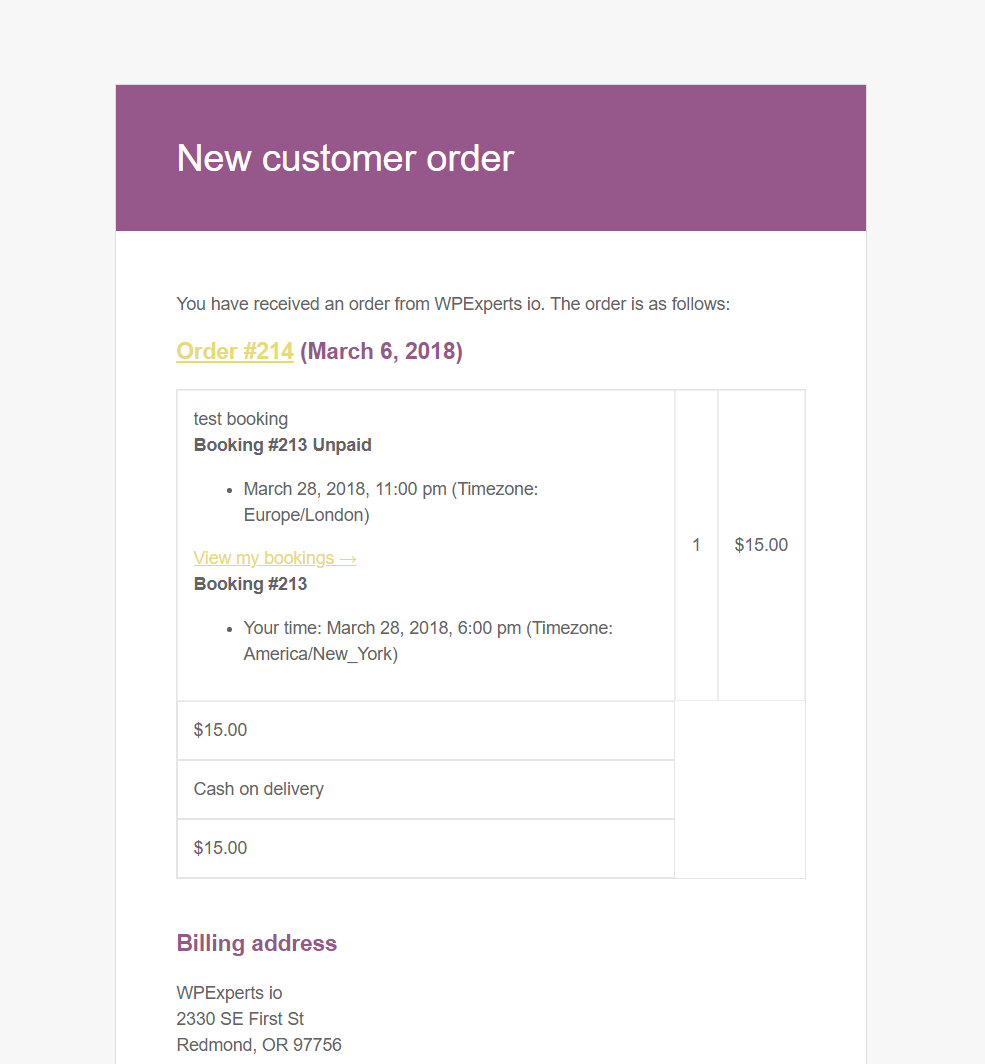Click the $15.00 price beside the quantity
Viewport: 985px width, 1064px height.
[x=761, y=545]
